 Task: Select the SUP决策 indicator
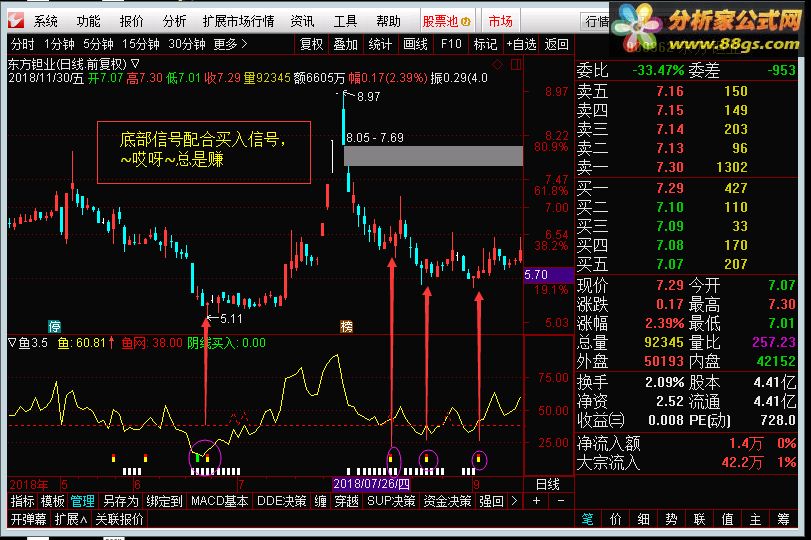(x=392, y=501)
